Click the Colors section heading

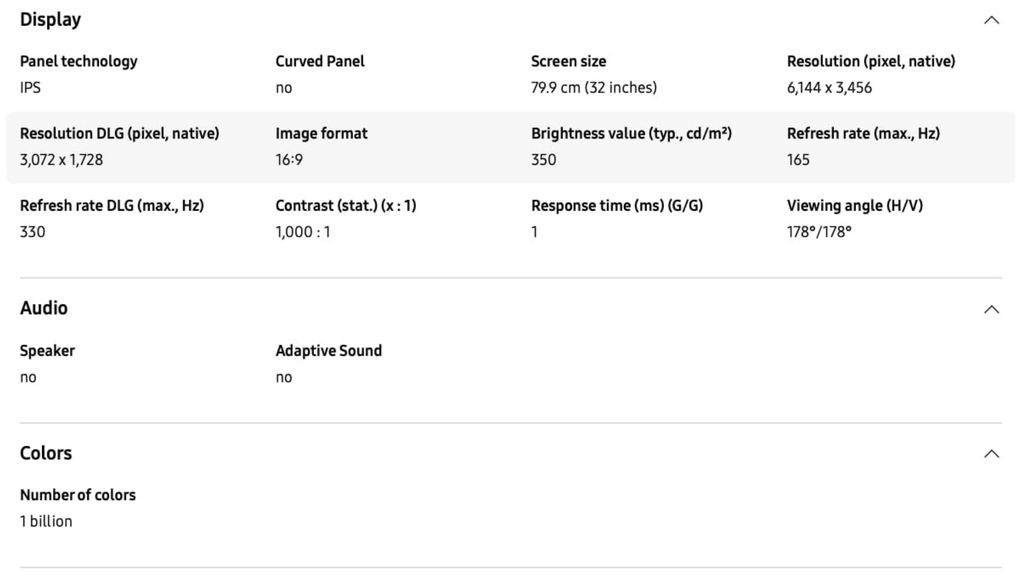[x=46, y=453]
